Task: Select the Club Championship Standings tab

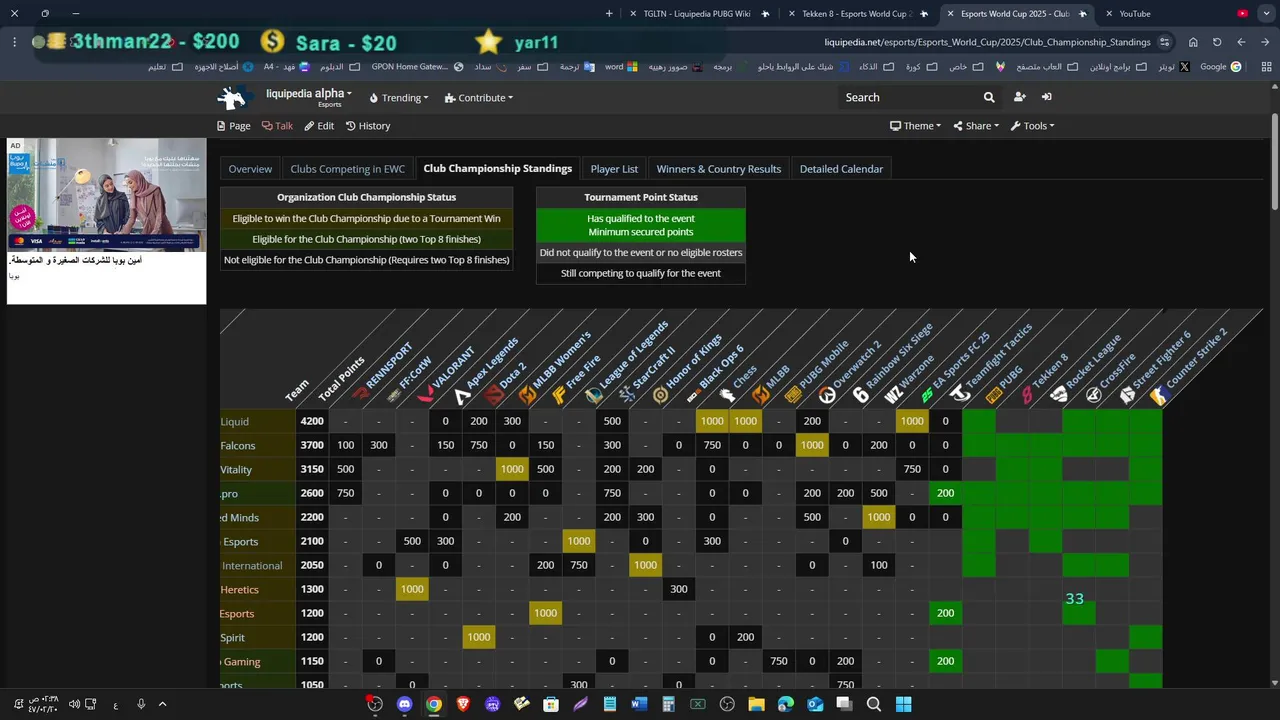Action: [498, 169]
